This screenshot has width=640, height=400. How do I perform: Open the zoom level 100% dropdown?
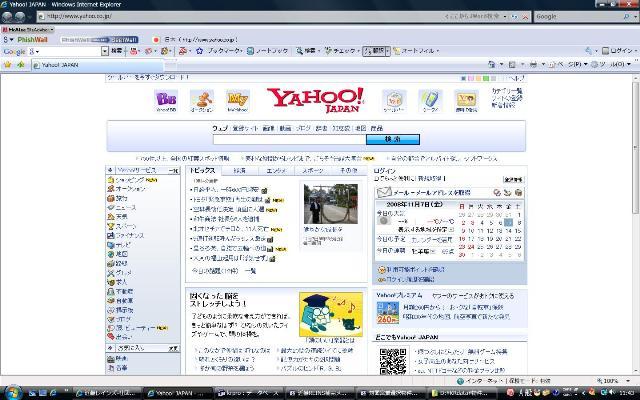(628, 380)
